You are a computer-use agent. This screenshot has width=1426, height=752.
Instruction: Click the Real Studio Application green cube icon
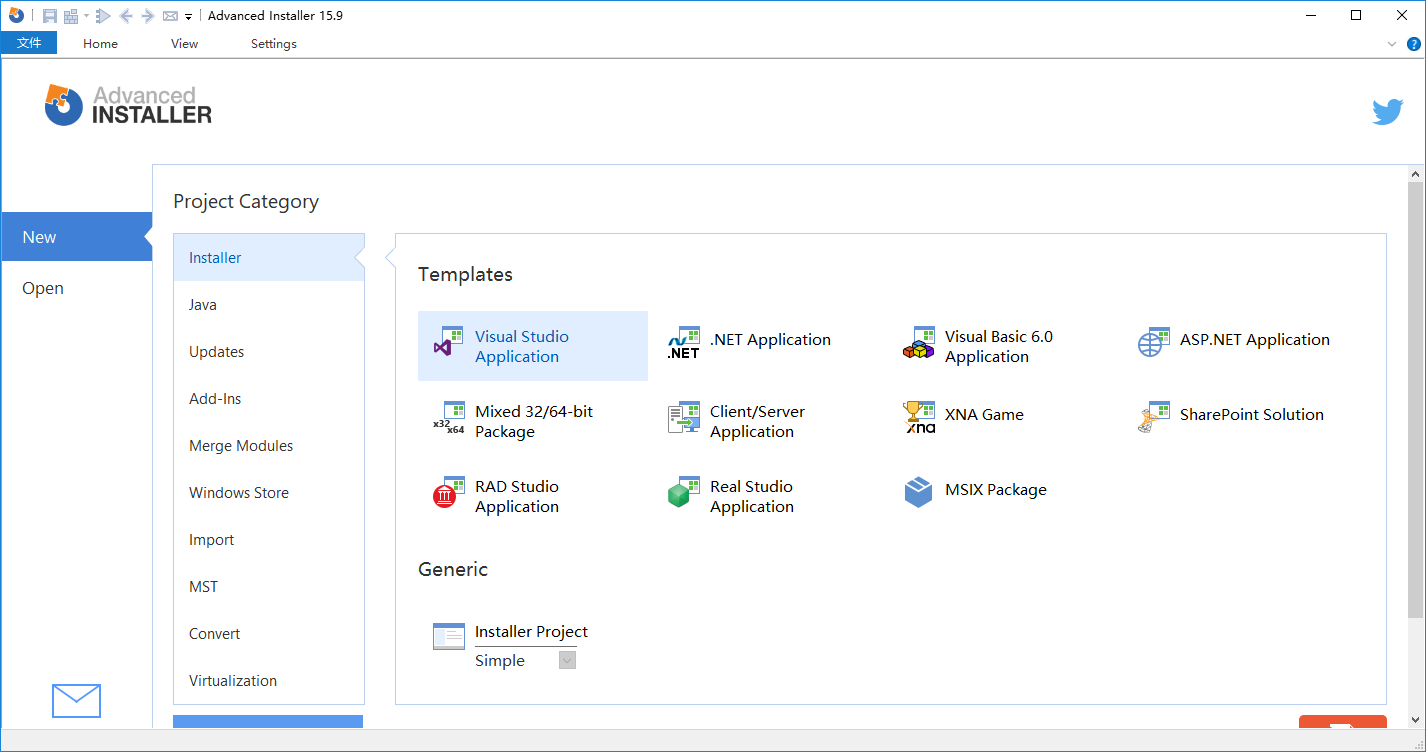(684, 492)
